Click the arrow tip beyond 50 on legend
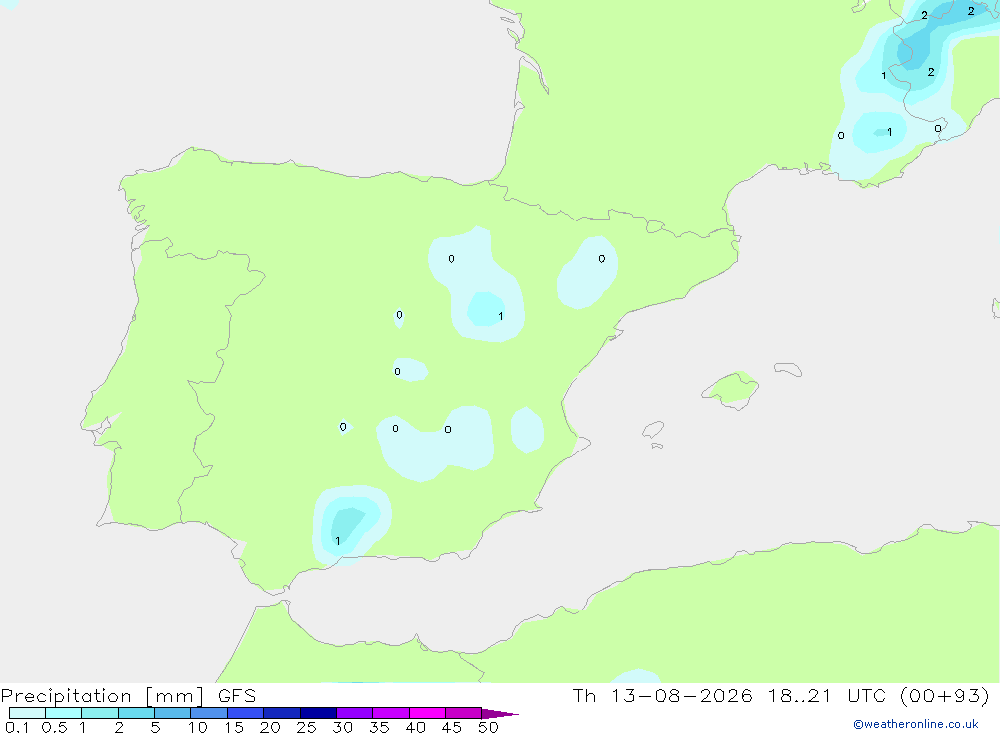 click(500, 713)
